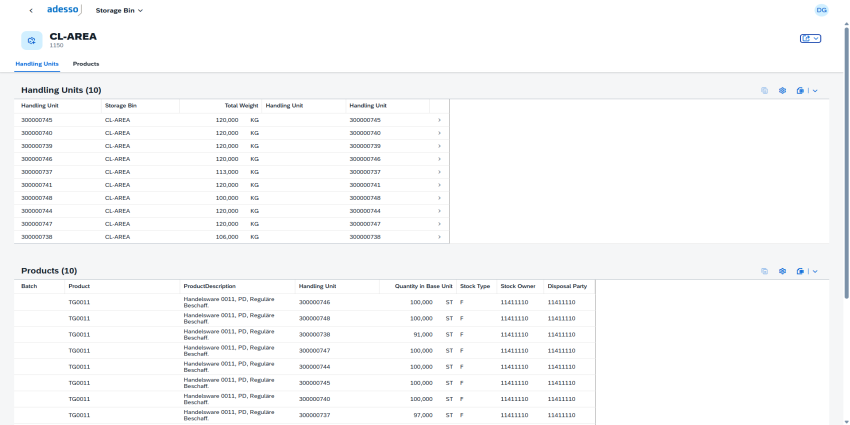The height and width of the screenshot is (425, 850).
Task: Click the vertical page scrollbar
Action: pos(846,200)
